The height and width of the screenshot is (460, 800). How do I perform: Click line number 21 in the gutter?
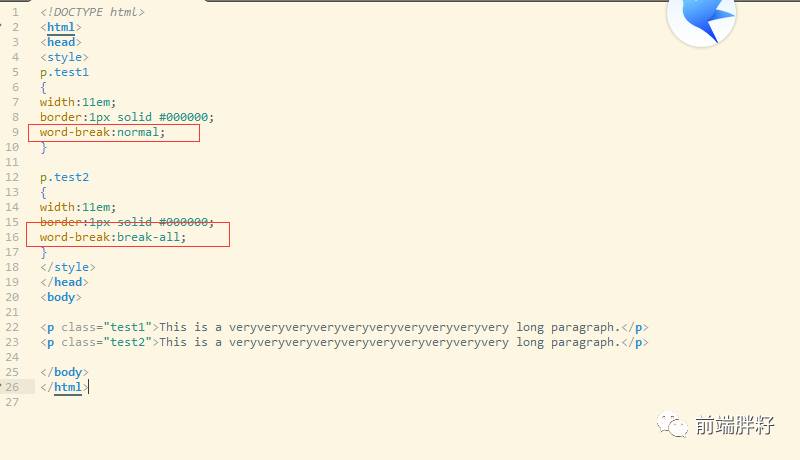click(12, 312)
